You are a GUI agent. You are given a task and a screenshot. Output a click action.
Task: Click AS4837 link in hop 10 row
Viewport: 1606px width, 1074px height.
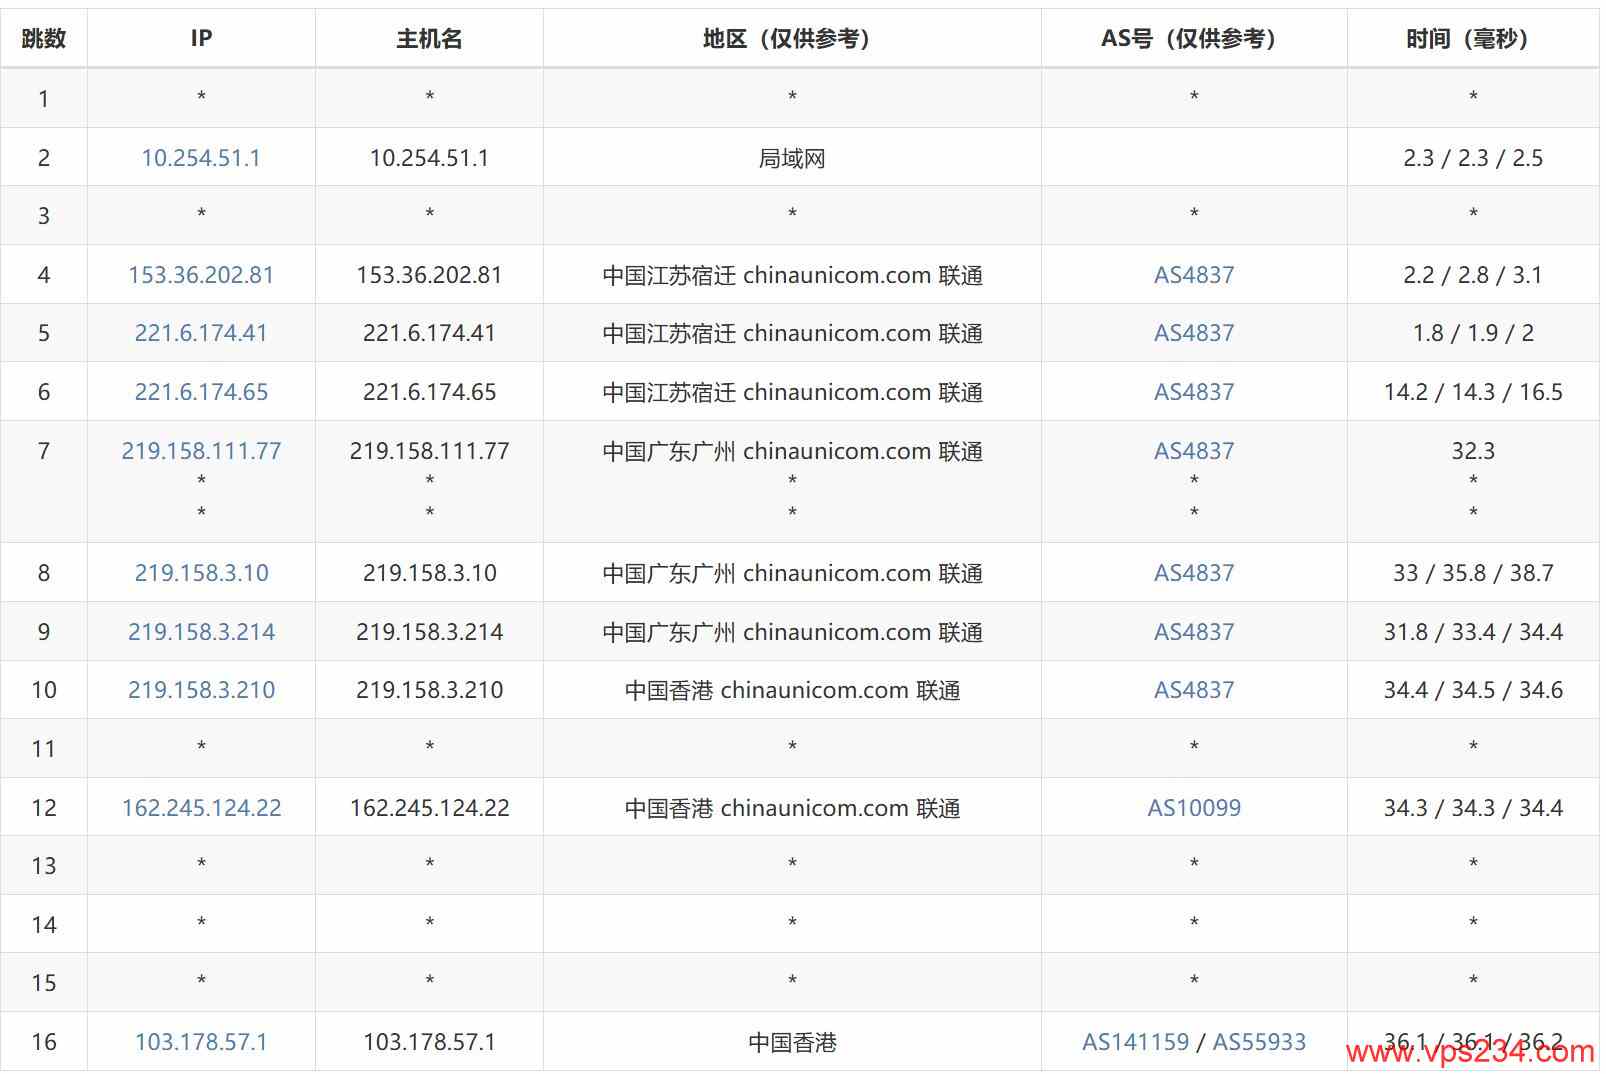click(1194, 690)
